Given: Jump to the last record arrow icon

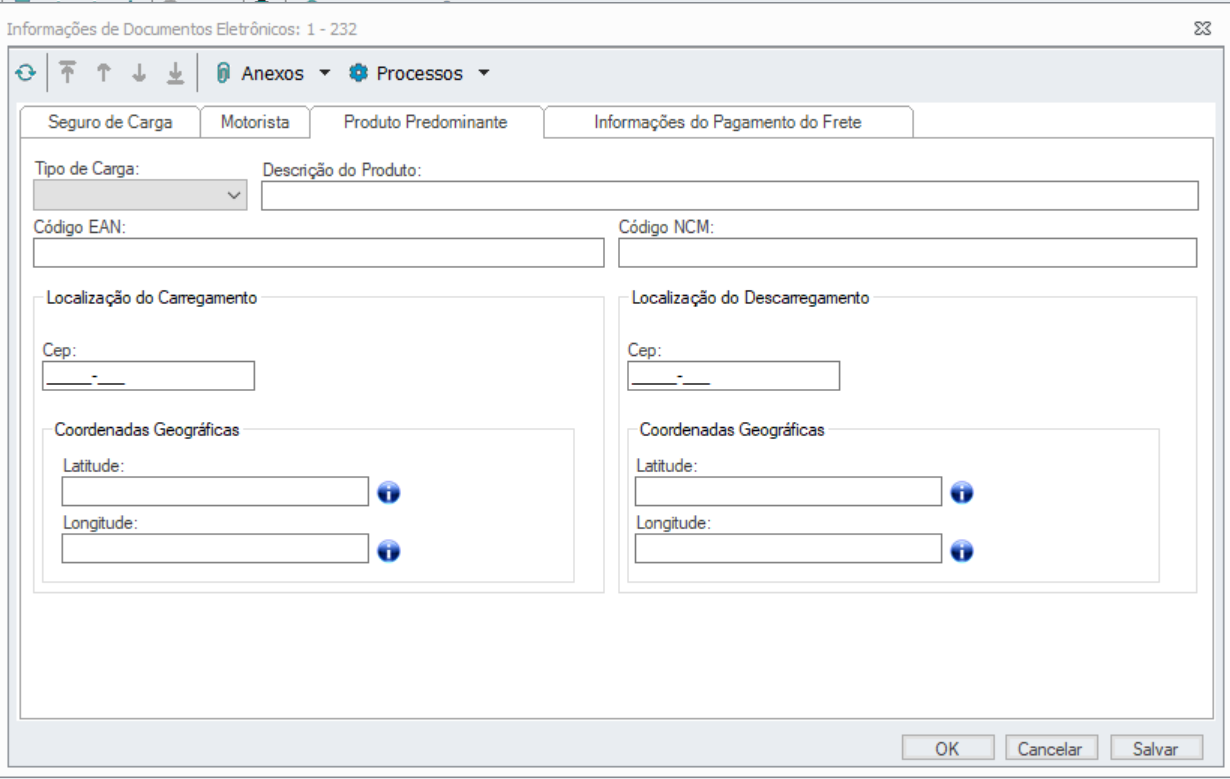Looking at the screenshot, I should 175,73.
